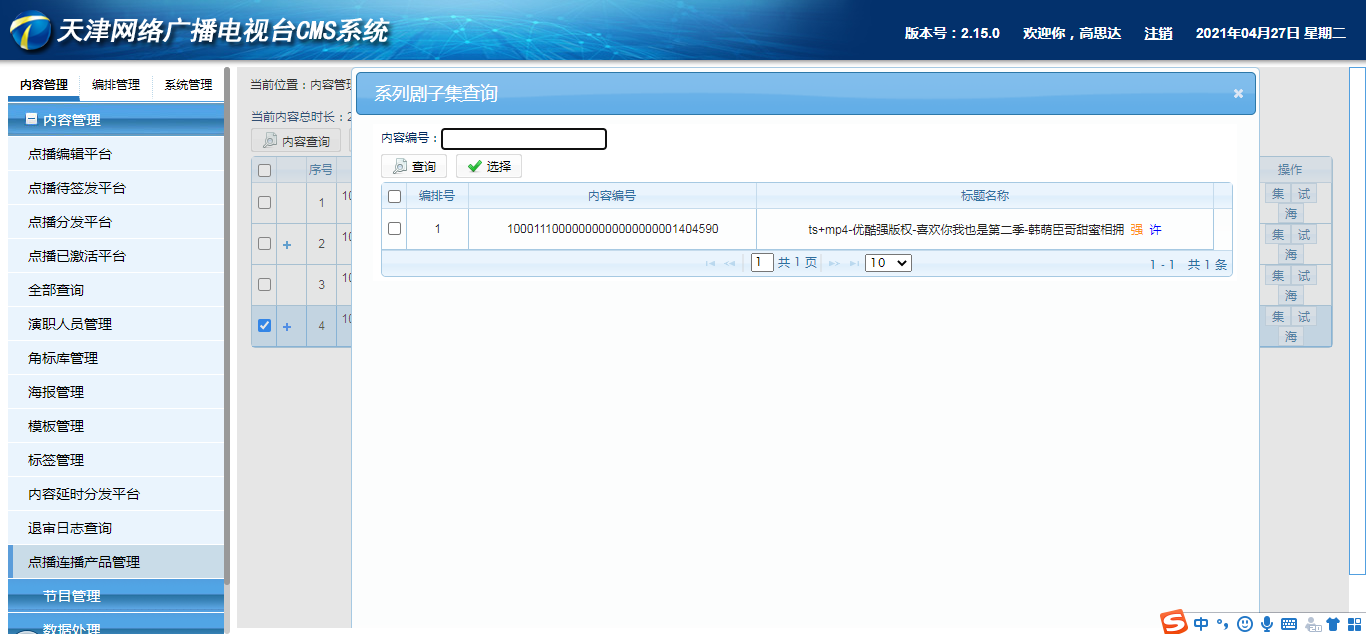Go to the next page in pager

[834, 263]
